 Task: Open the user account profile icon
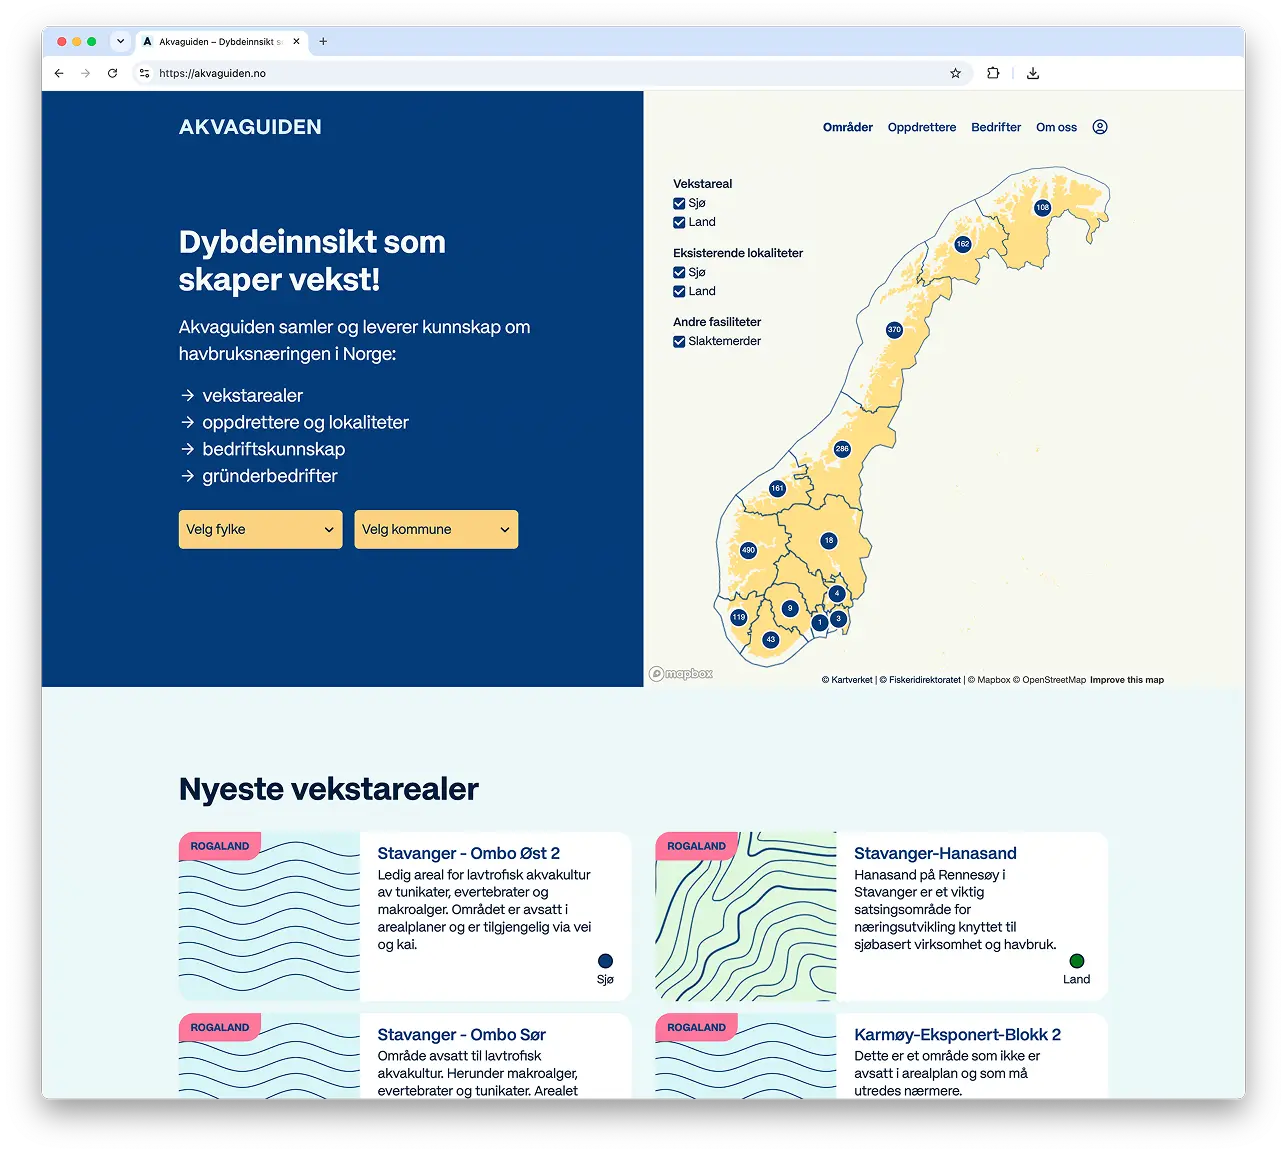[x=1100, y=127]
